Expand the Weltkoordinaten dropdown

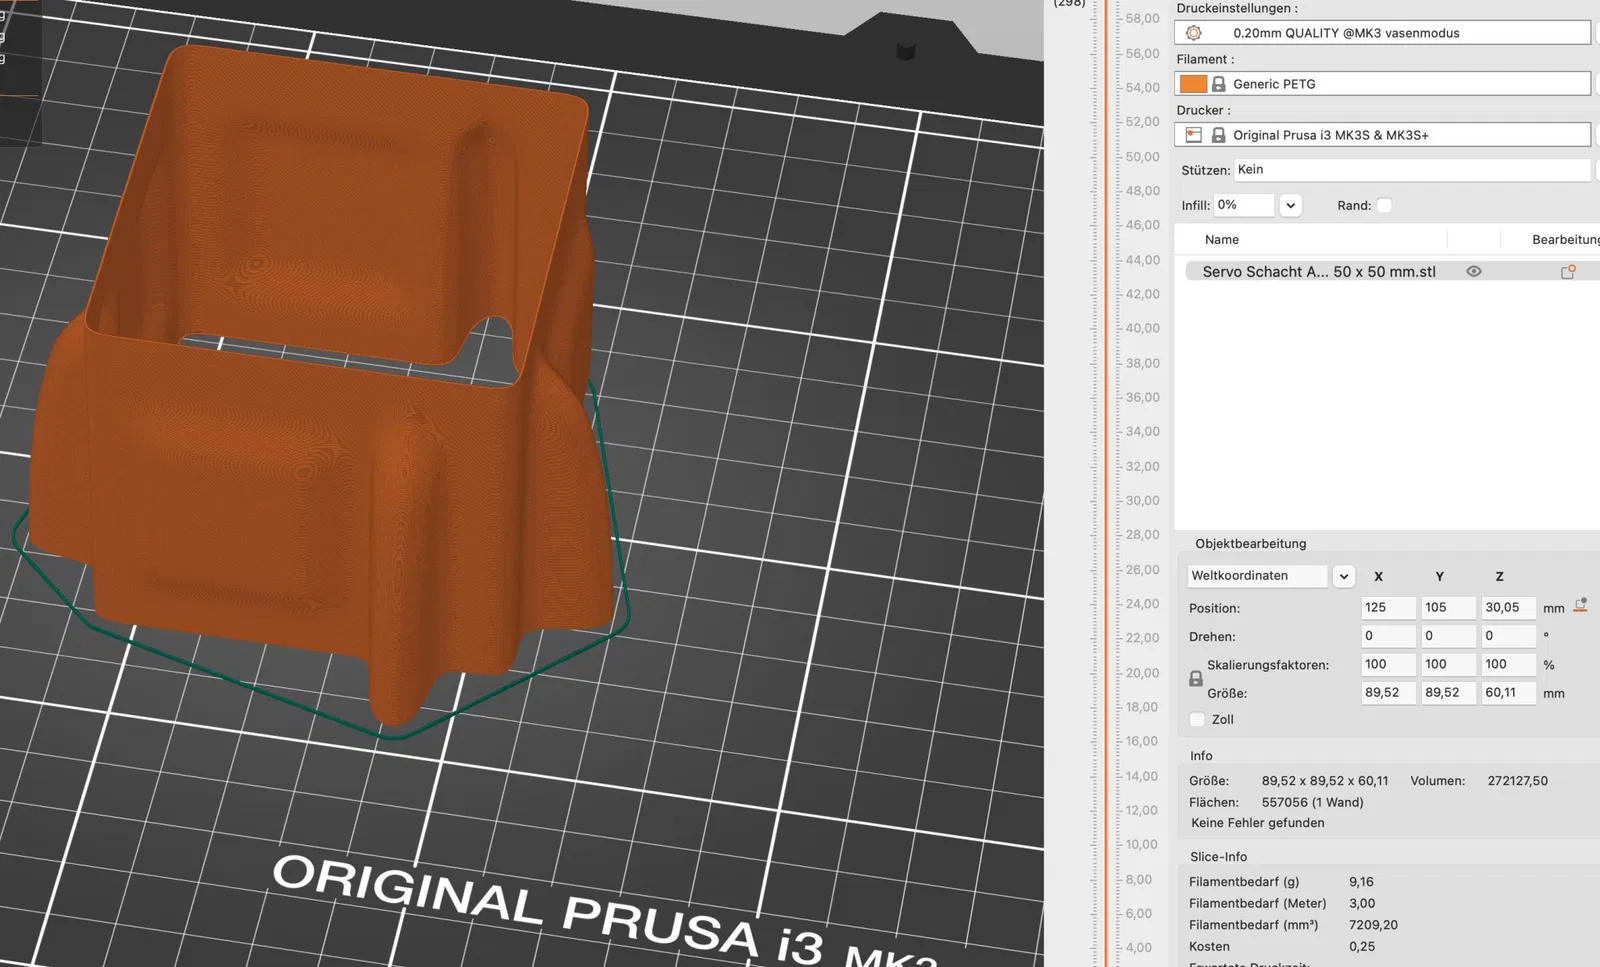click(x=1343, y=576)
